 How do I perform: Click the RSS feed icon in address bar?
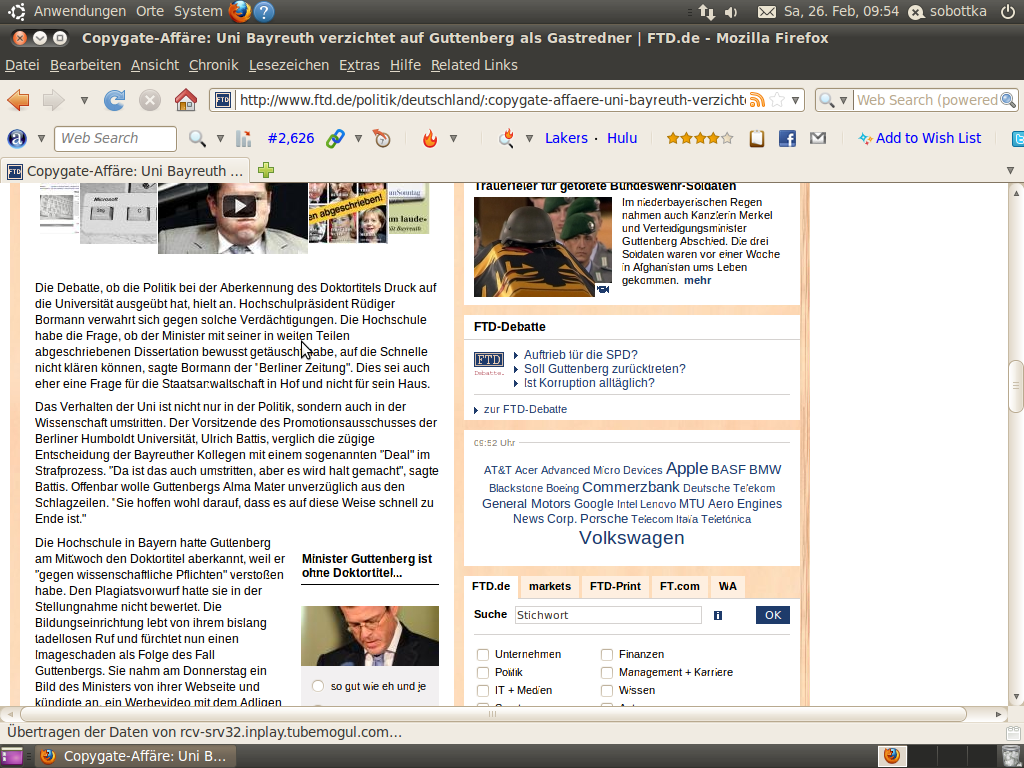(757, 100)
